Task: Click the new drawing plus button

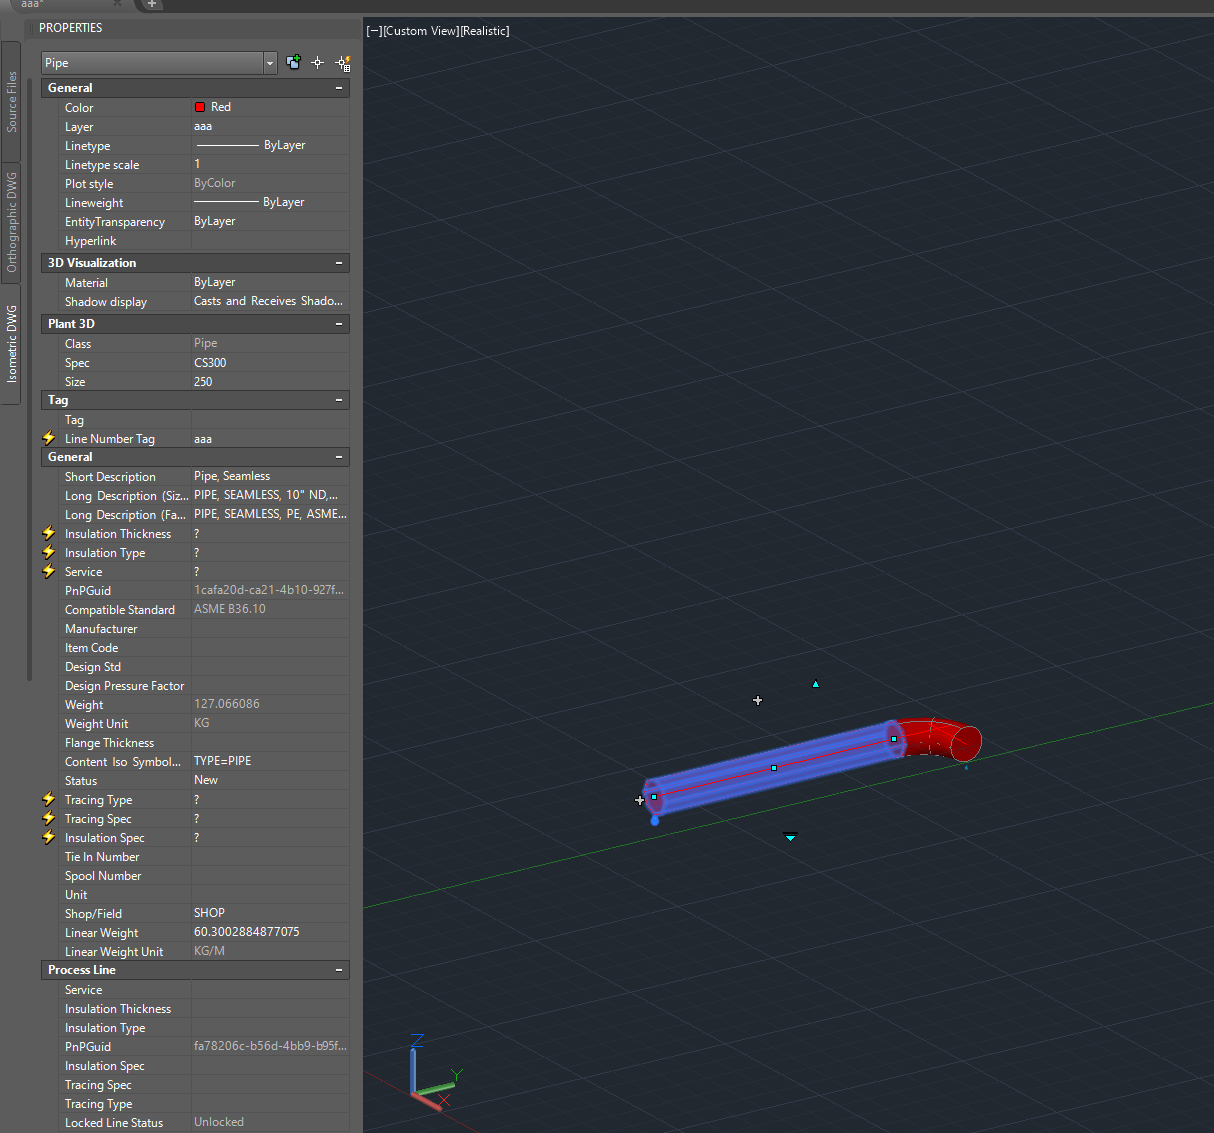Action: pos(150,6)
